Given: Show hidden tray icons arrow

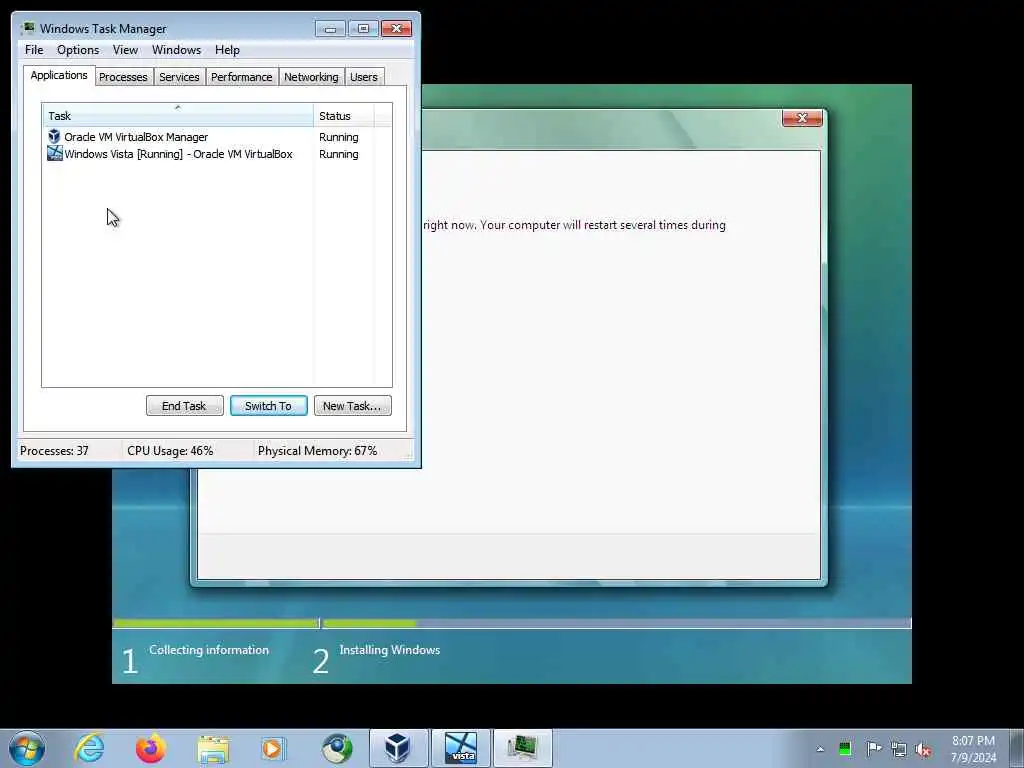Looking at the screenshot, I should 820,749.
